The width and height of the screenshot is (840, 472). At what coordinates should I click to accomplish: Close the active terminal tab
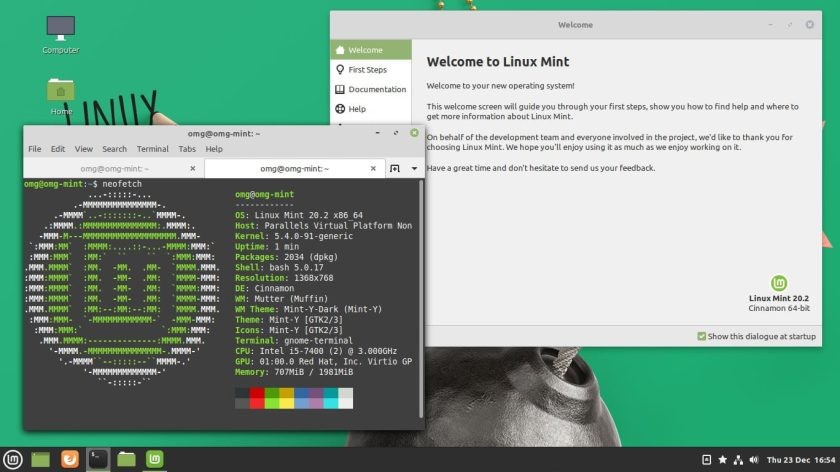pos(373,168)
